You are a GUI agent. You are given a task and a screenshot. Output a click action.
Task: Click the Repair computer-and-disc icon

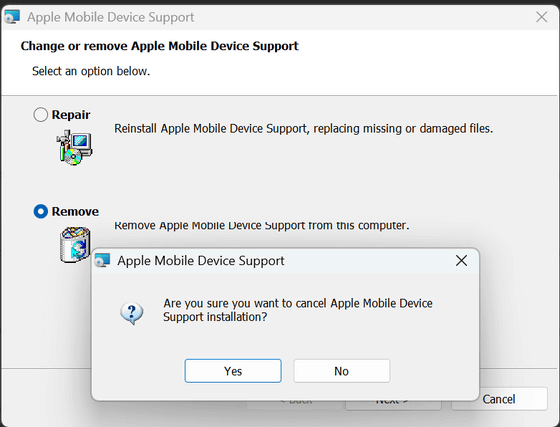click(74, 148)
